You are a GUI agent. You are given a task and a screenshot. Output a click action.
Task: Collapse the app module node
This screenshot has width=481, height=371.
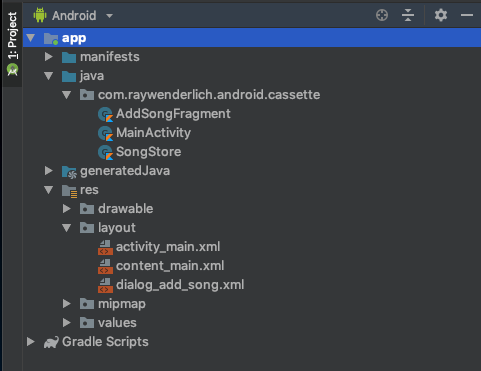click(31, 38)
